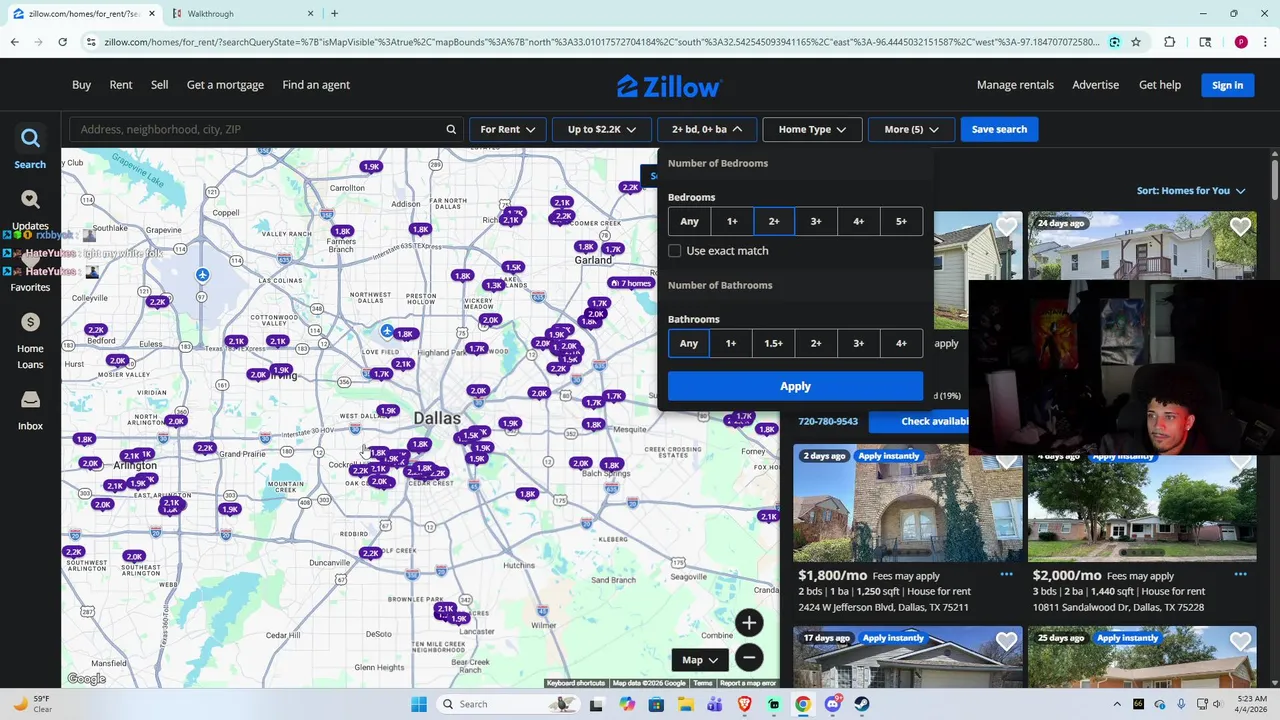Open the 10811 Sandalwood Dr listing photo
The image size is (1280, 720).
(1142, 504)
